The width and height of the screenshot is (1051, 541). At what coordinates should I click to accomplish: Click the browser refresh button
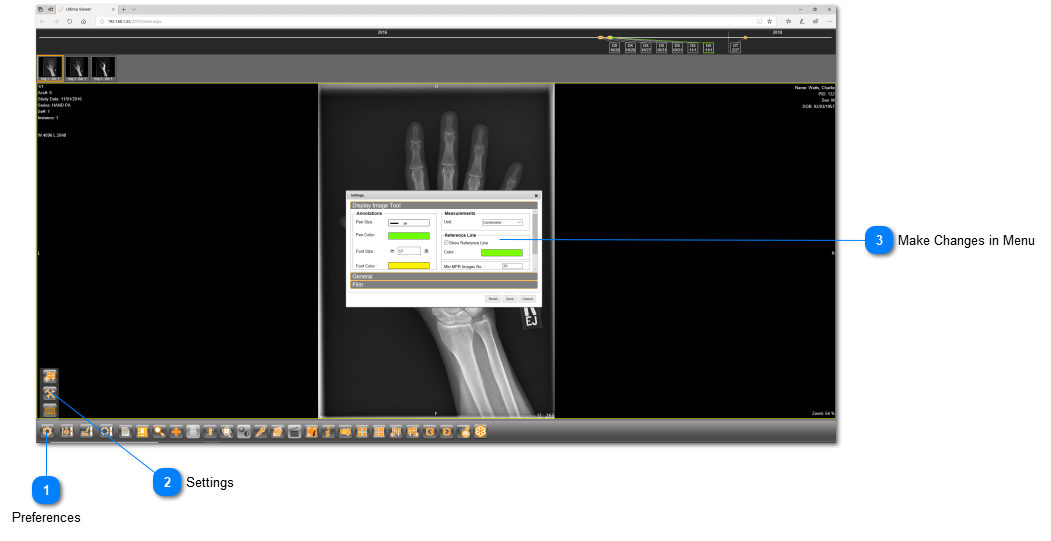70,21
